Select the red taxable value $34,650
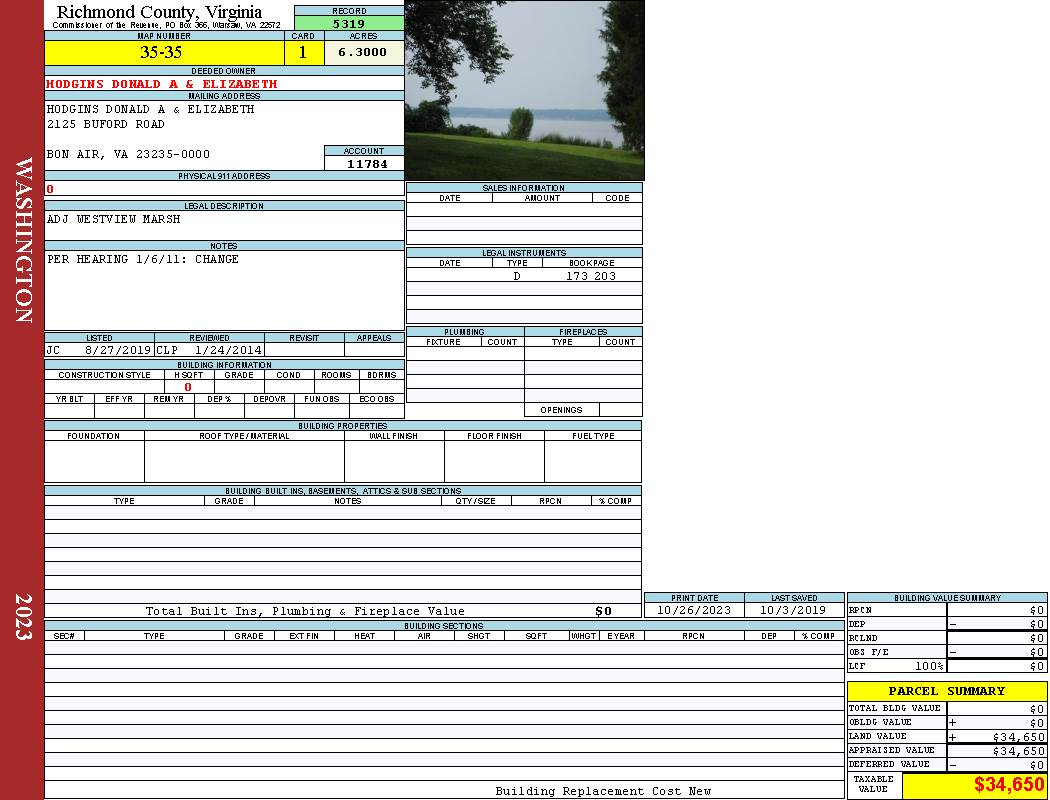Viewport: 1050px width, 800px height. pyautogui.click(x=1009, y=785)
